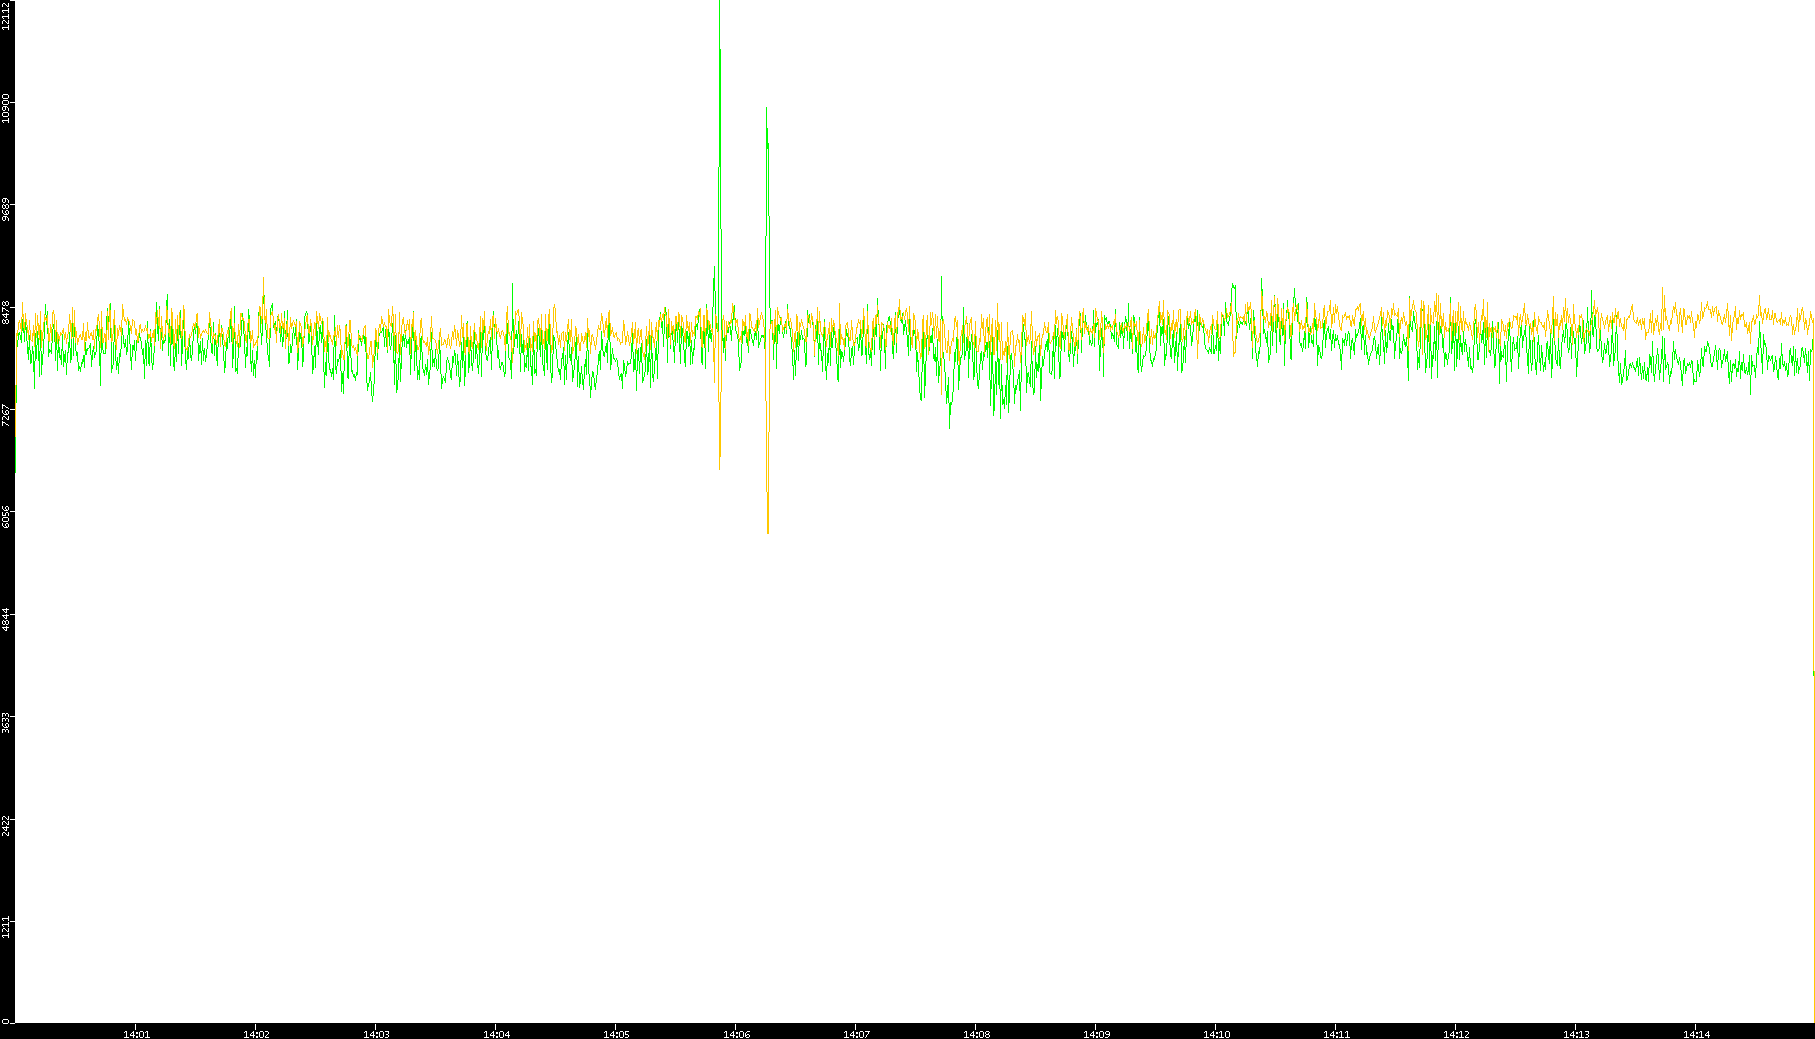Image resolution: width=1815 pixels, height=1039 pixels.
Task: Click the lowest point of the deepest orange dip
Action: click(768, 532)
